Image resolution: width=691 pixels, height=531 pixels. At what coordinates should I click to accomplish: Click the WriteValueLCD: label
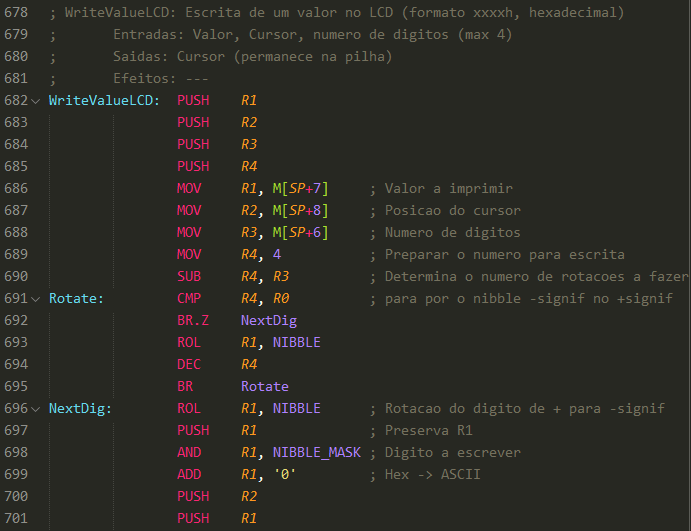pos(104,100)
